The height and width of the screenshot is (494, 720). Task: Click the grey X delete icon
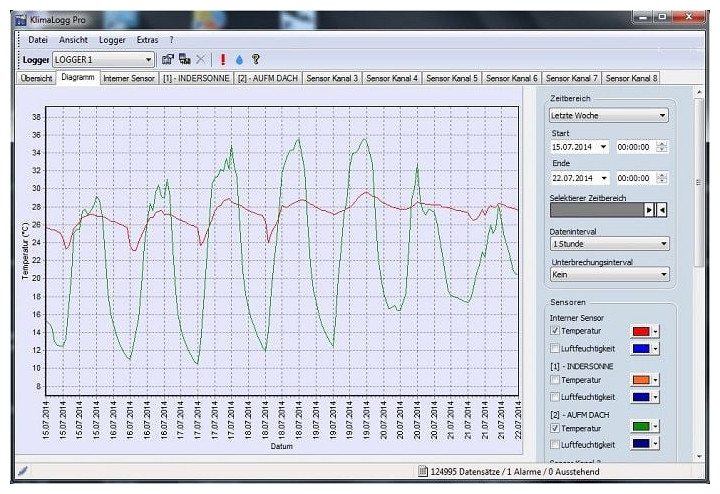[x=201, y=60]
